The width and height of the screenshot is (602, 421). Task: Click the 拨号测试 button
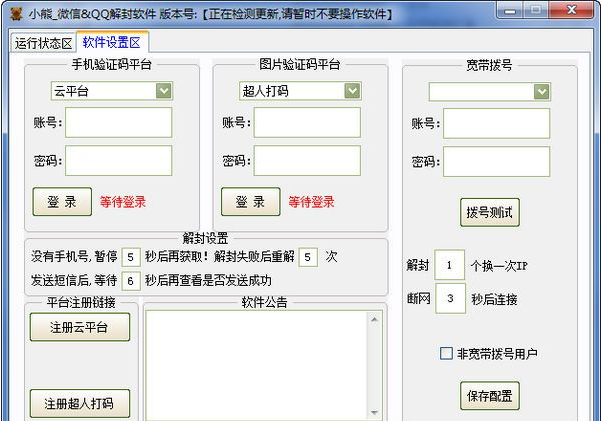[491, 213]
